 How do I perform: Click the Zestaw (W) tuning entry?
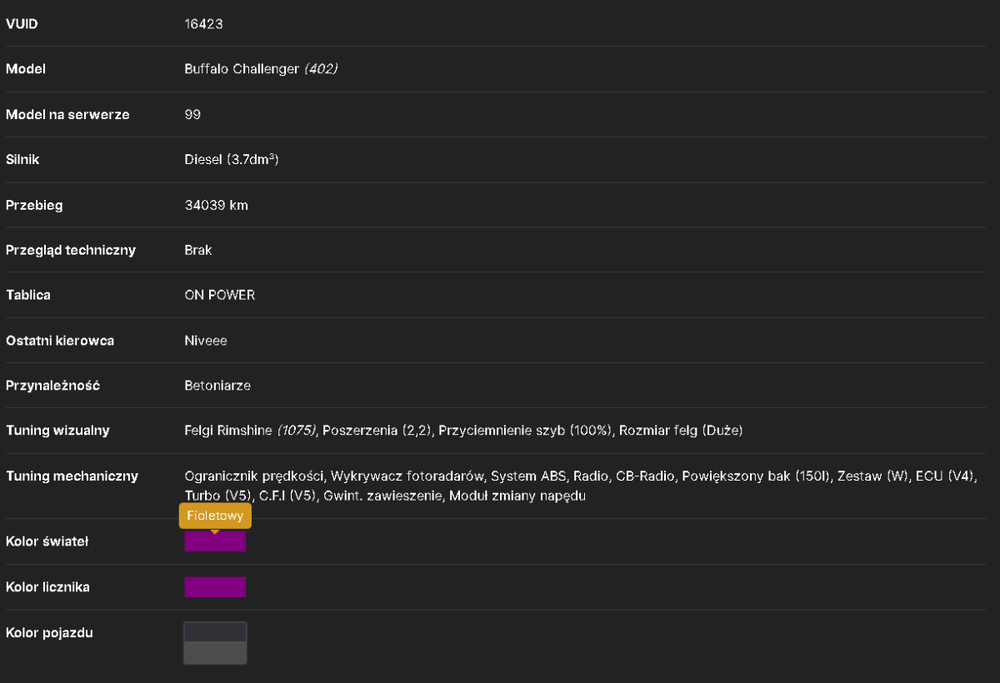coord(872,476)
